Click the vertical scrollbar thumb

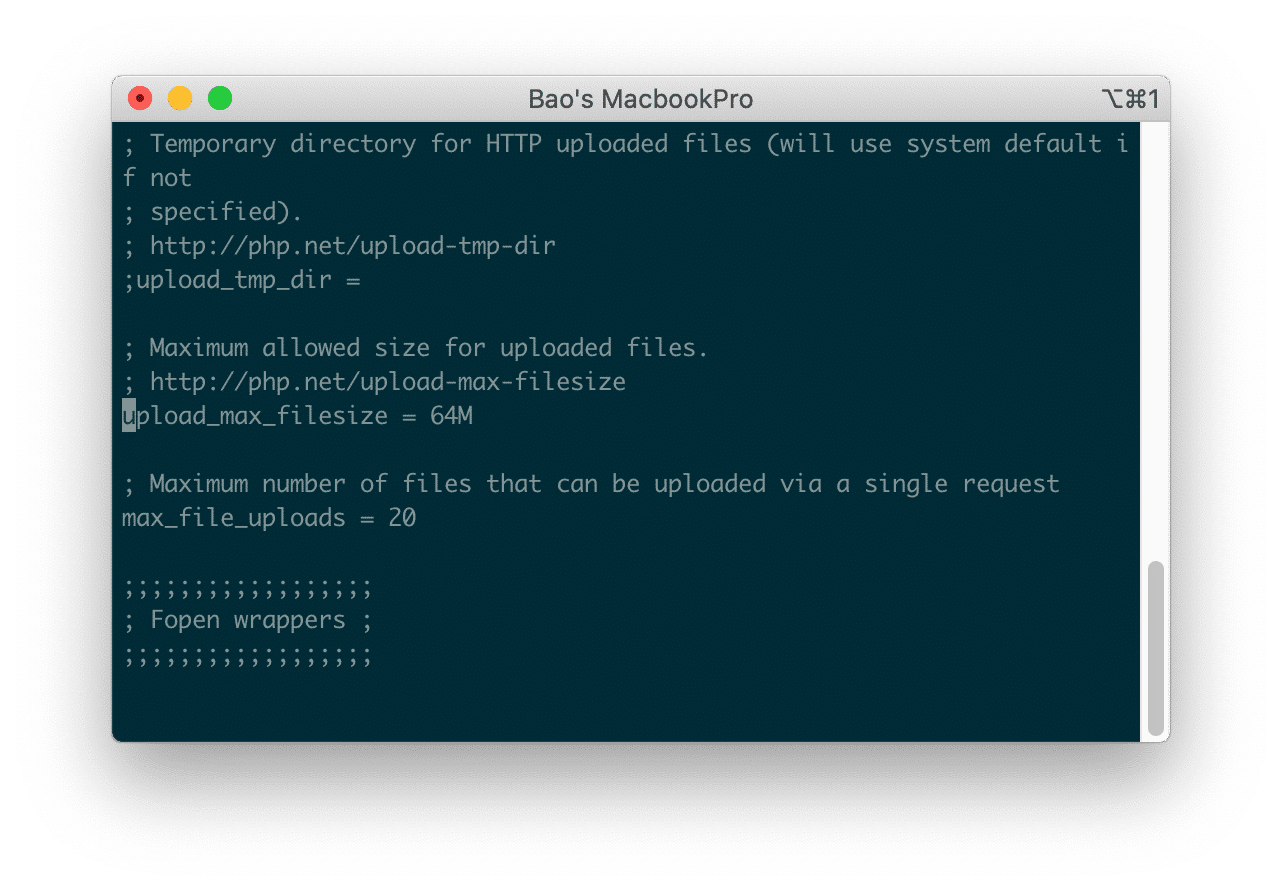[x=1155, y=647]
